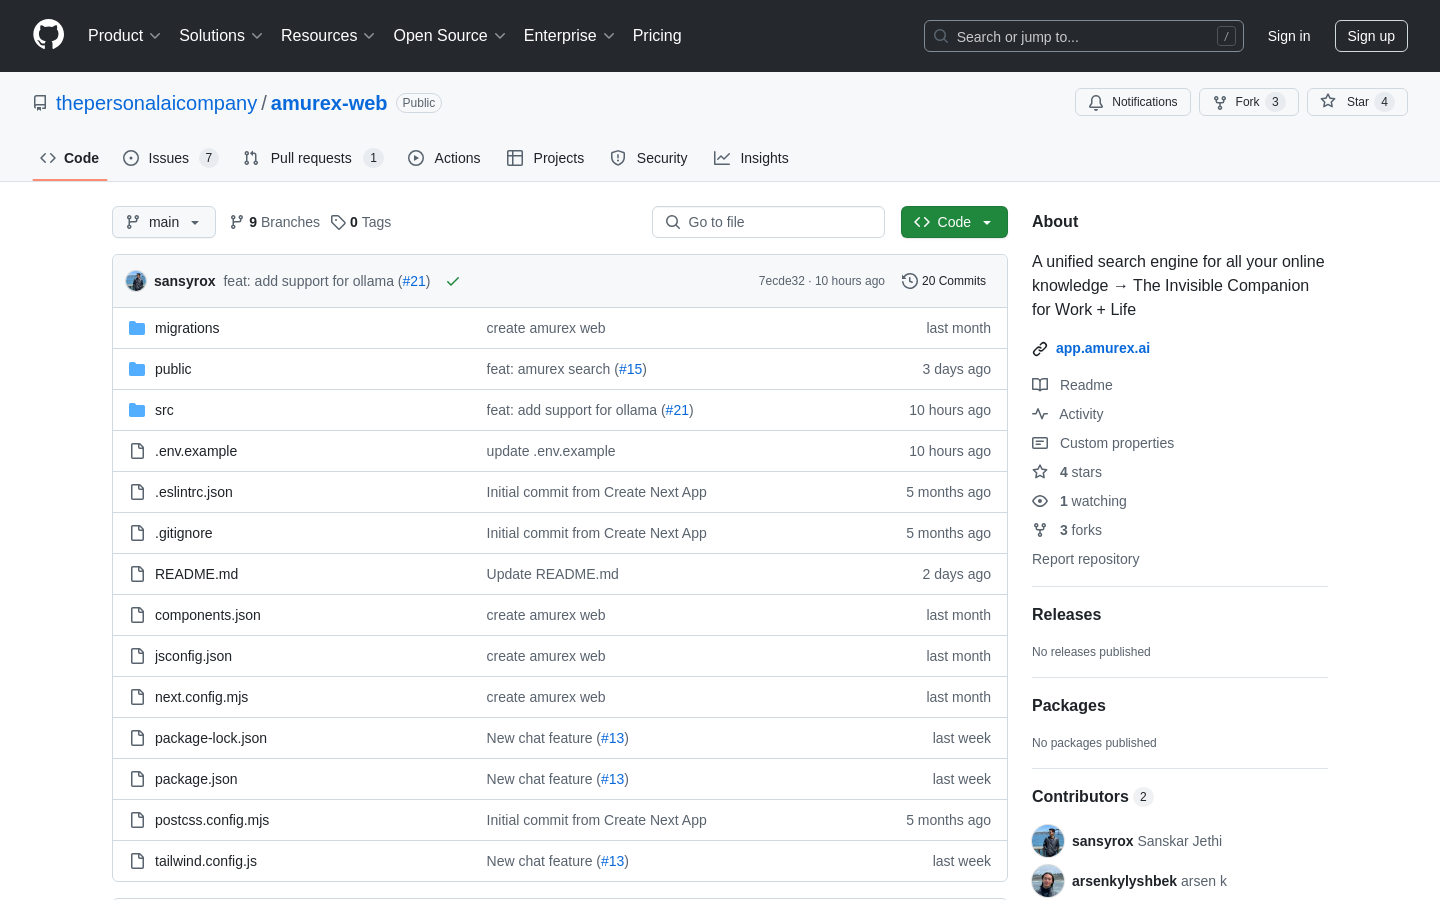Open the 20 Commits history

tap(944, 281)
